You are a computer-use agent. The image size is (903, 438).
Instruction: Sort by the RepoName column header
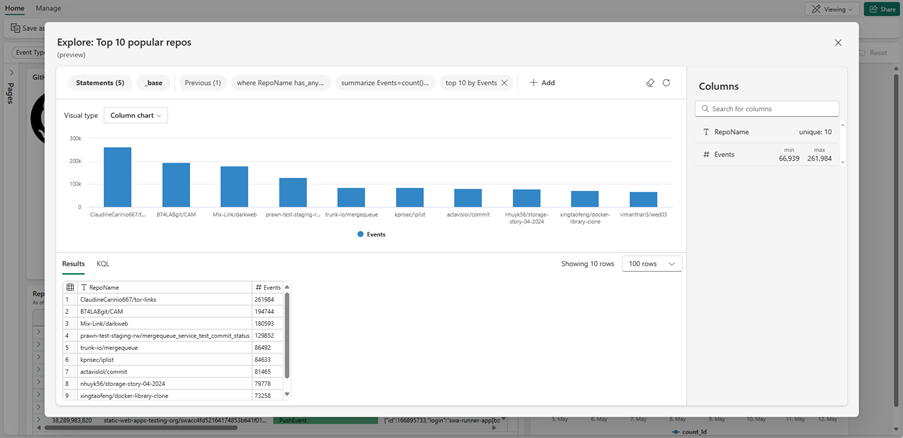[165, 287]
